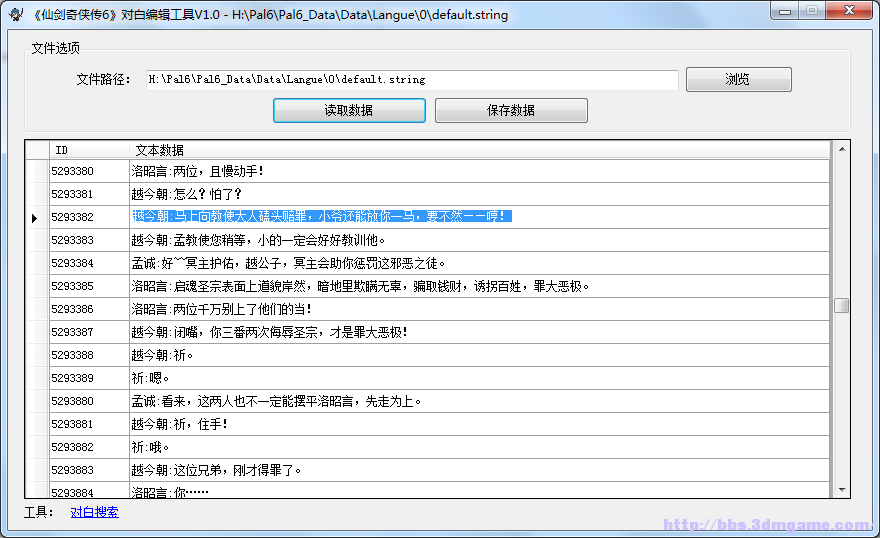Image resolution: width=880 pixels, height=538 pixels.
Task: Minimize the dialogue editor window
Action: (x=785, y=11)
